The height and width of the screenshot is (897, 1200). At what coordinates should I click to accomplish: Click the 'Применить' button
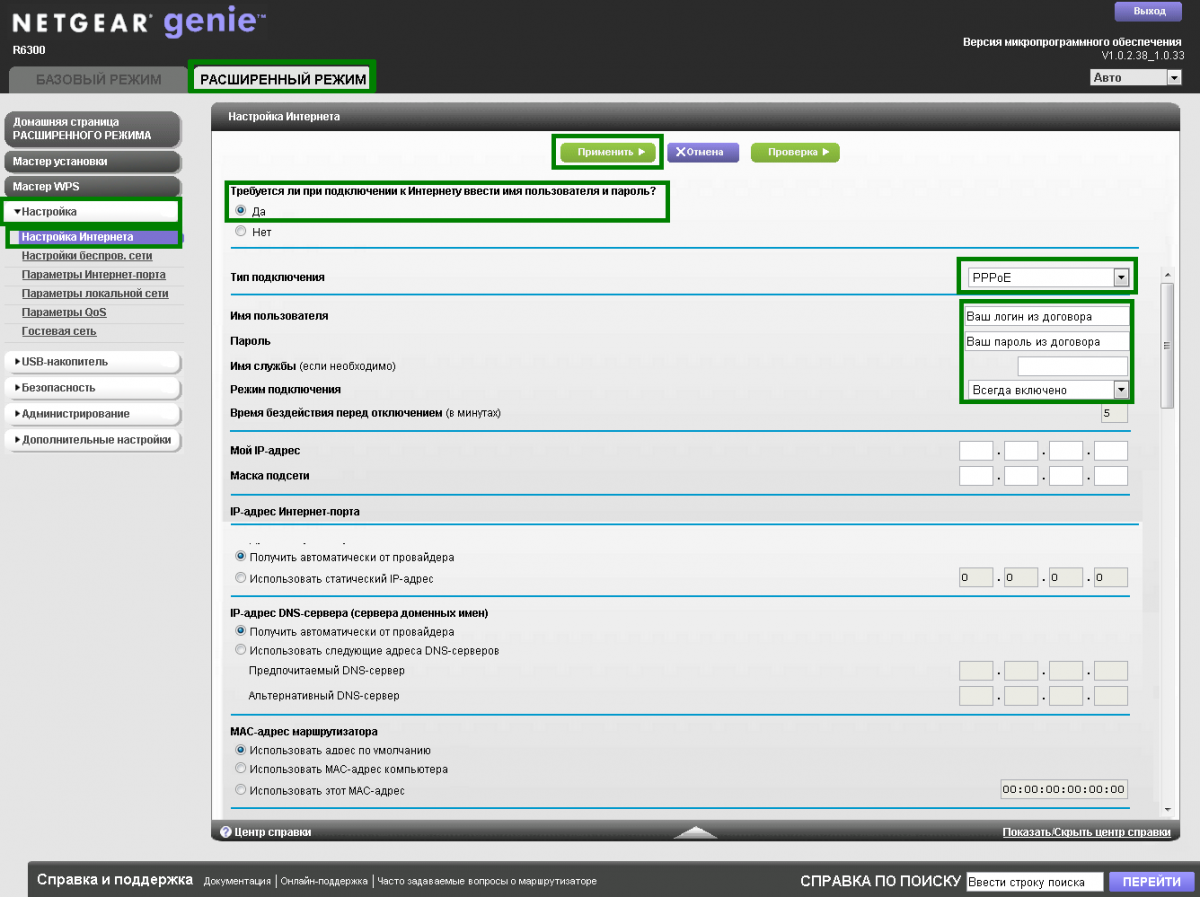[608, 152]
